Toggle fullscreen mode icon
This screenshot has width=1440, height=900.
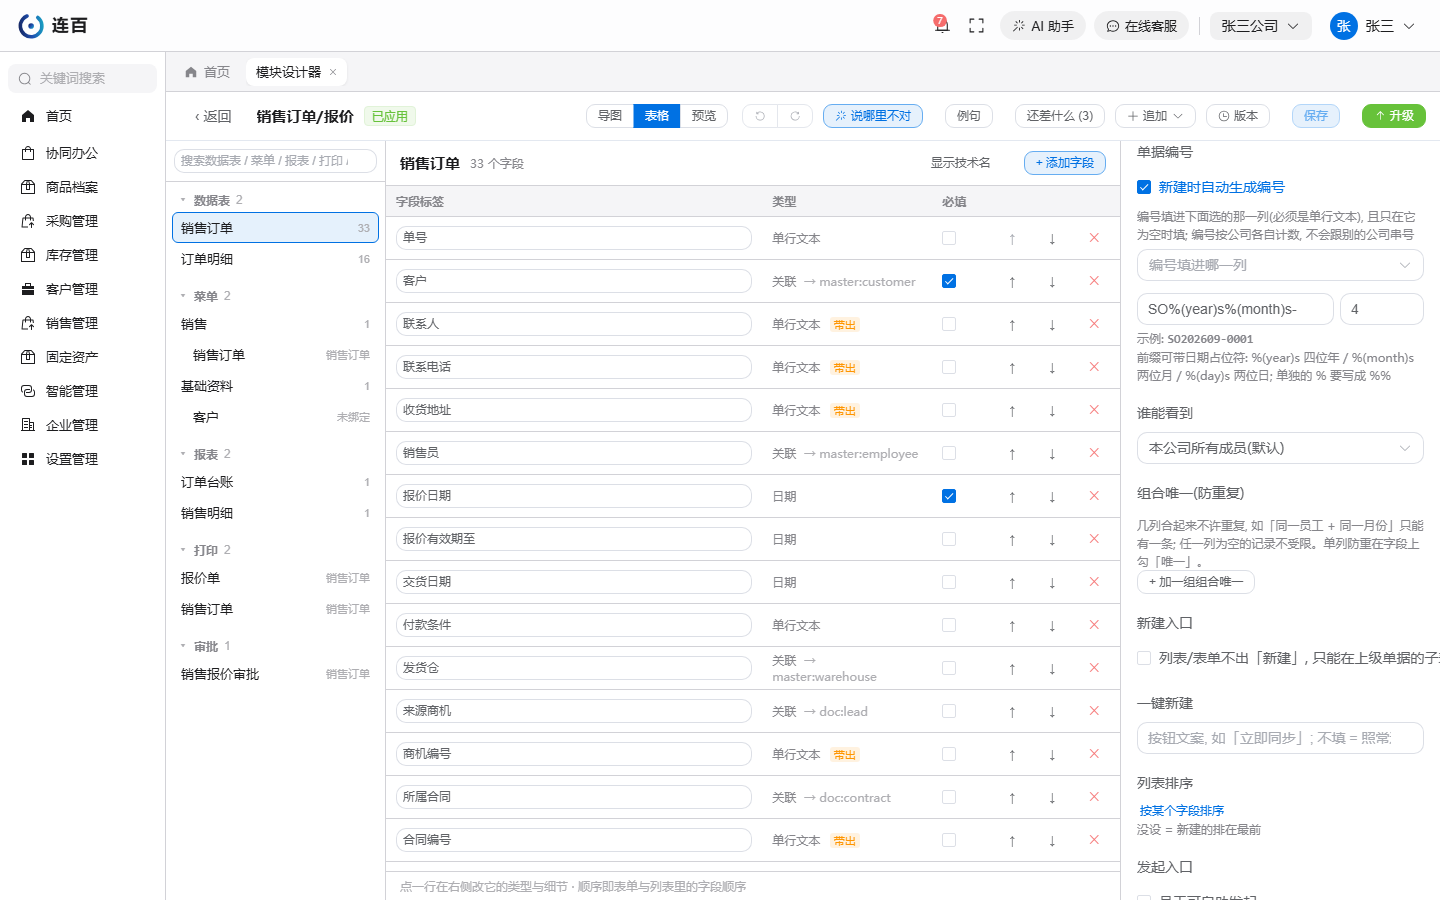tap(977, 26)
